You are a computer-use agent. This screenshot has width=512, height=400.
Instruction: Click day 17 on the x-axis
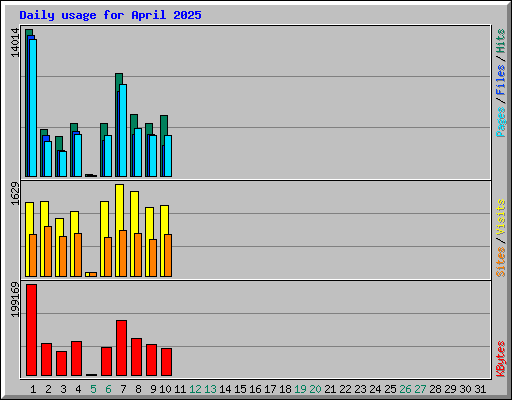click(x=270, y=389)
